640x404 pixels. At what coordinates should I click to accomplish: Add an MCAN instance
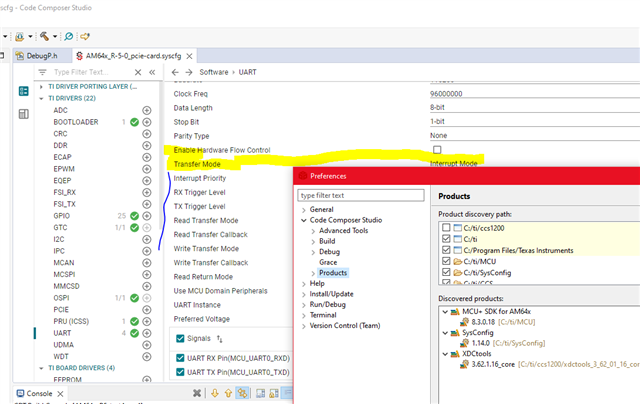click(147, 263)
